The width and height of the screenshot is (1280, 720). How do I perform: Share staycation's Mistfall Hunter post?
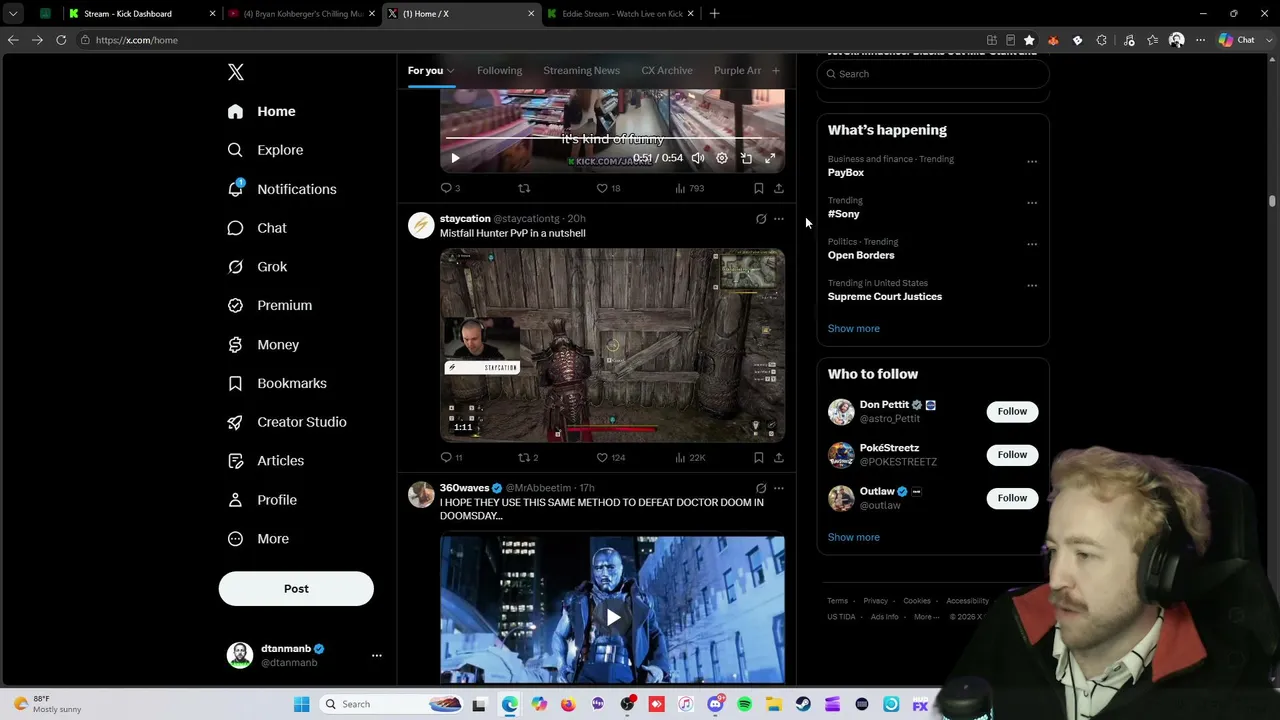pyautogui.click(x=779, y=457)
